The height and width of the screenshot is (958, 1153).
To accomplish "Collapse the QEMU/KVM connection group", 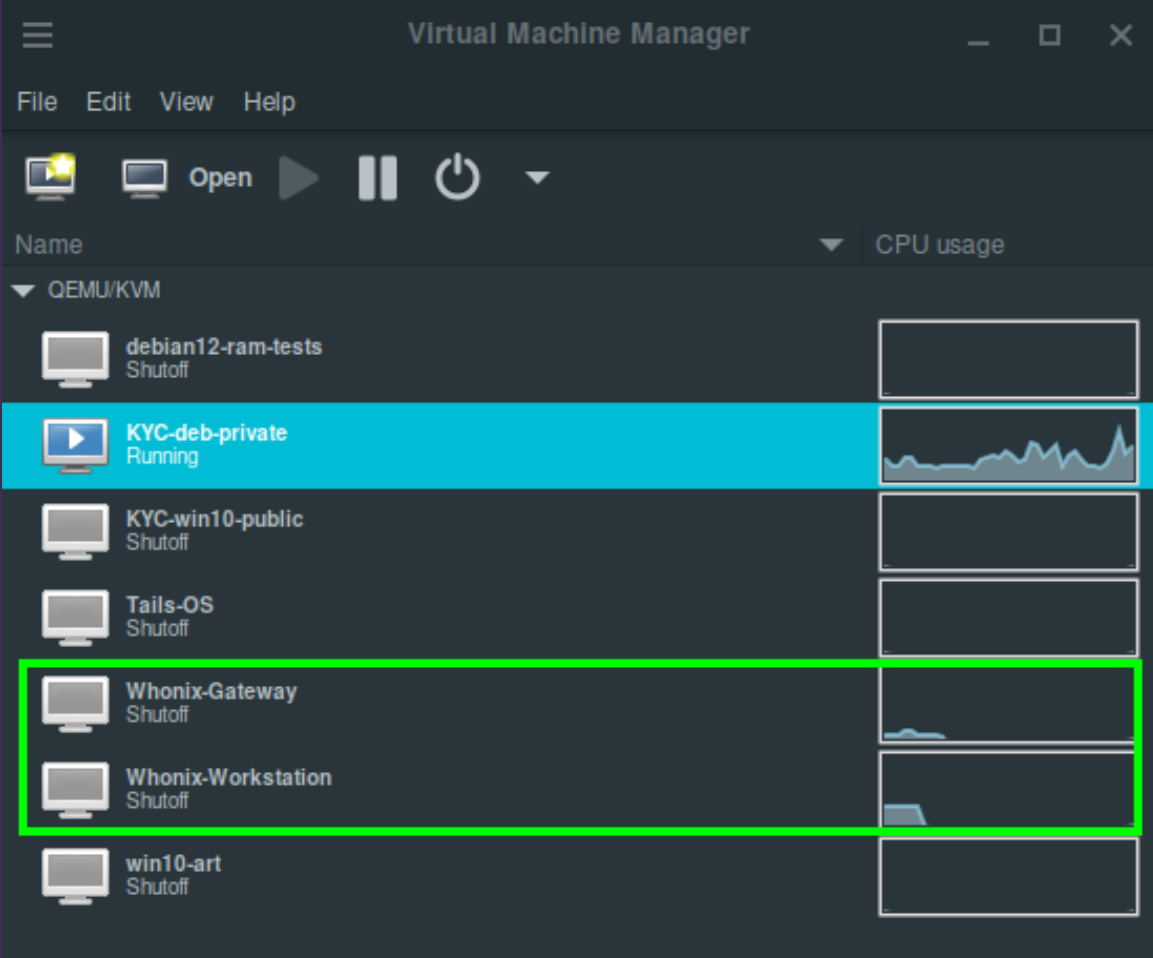I will [x=24, y=290].
